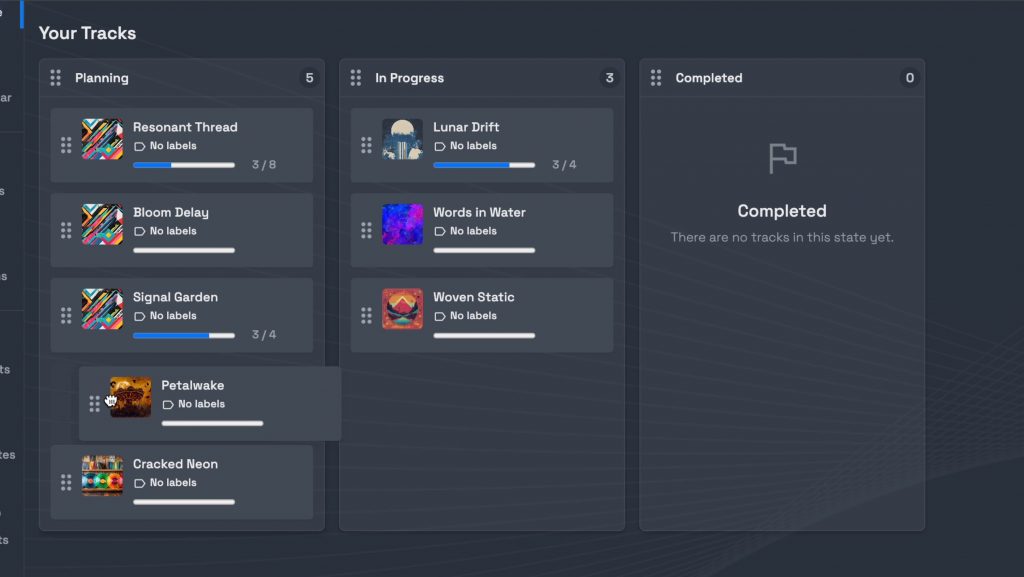This screenshot has width=1024, height=577.
Task: Click the Woven Static card drag handle
Action: click(366, 315)
